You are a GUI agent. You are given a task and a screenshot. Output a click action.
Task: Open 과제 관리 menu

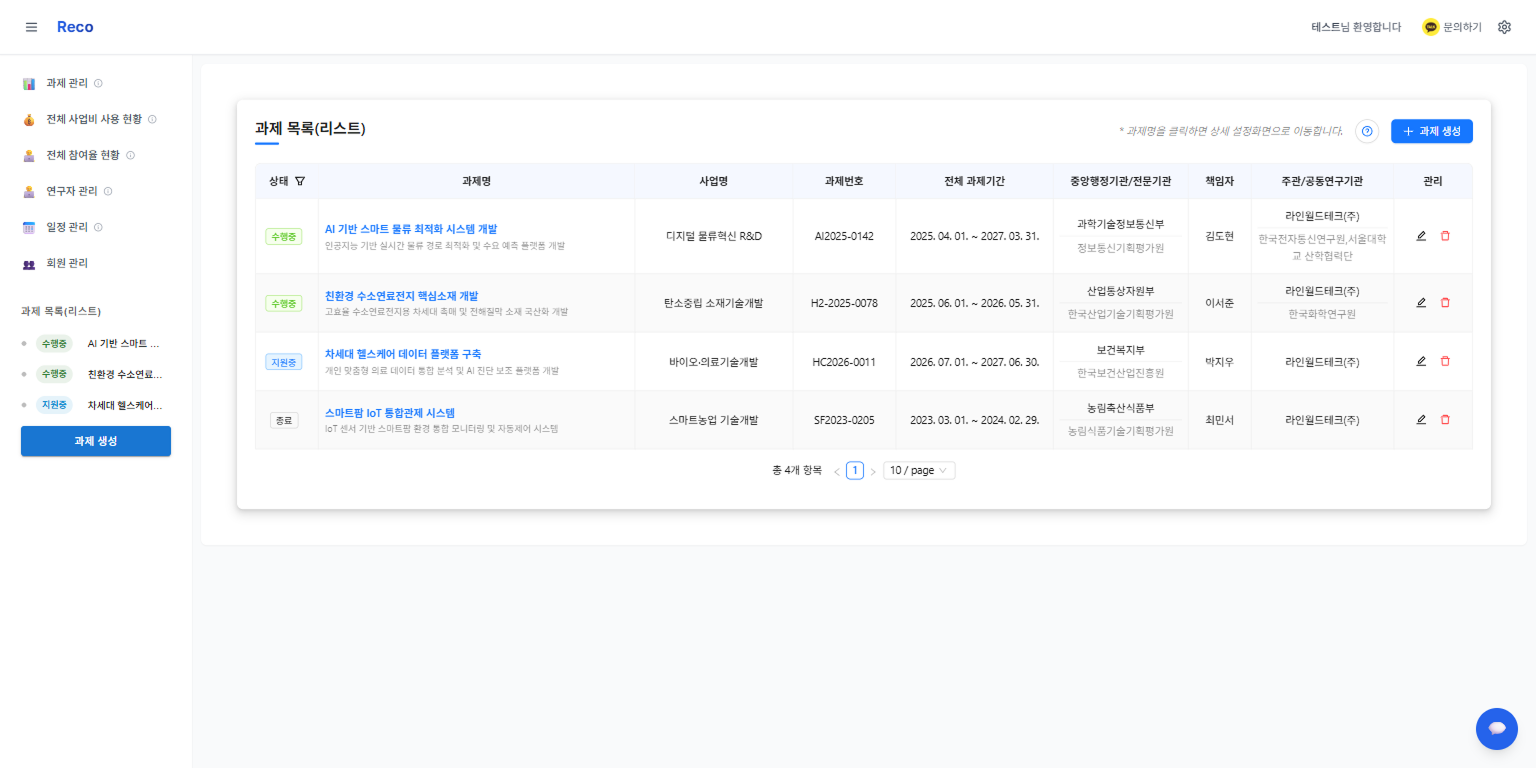67,83
